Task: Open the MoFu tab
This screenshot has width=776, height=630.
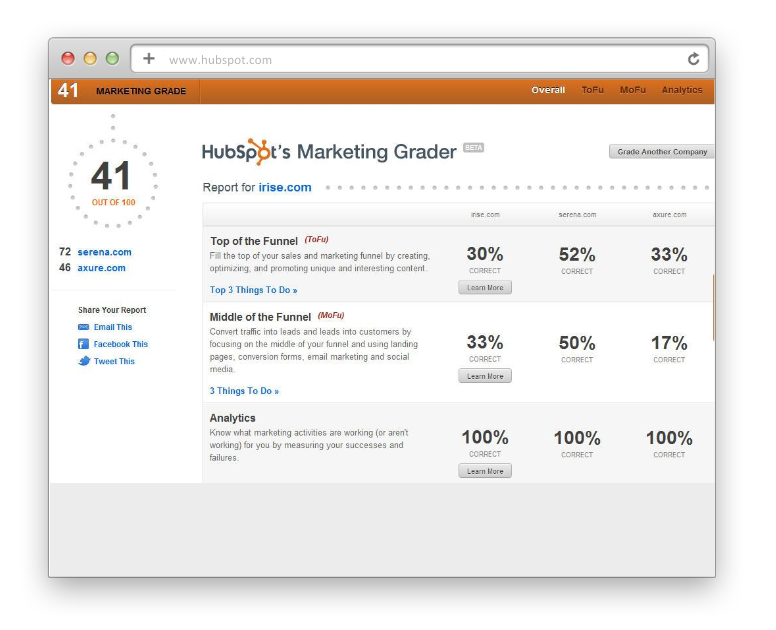Action: coord(632,90)
